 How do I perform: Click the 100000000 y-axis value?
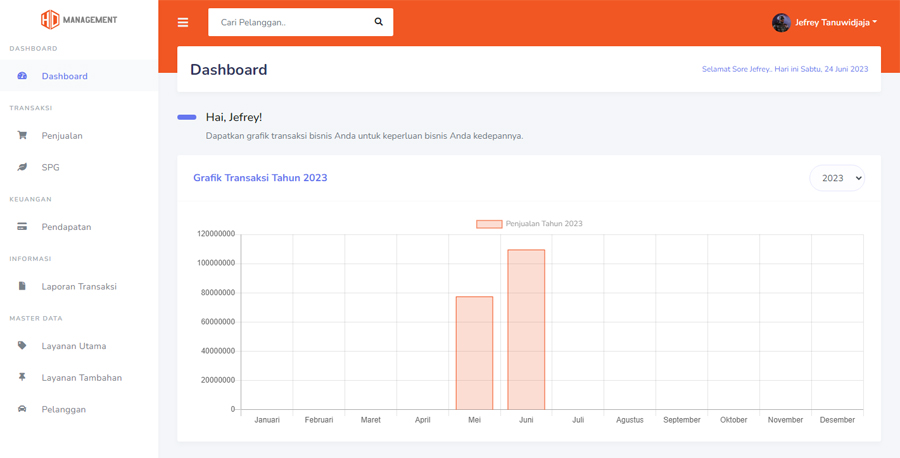215,263
